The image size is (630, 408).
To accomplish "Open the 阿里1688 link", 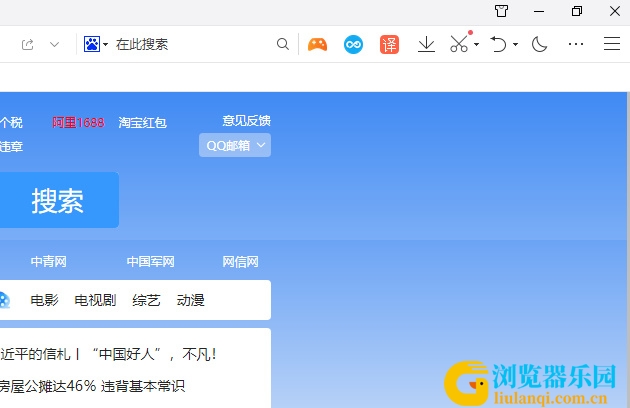I will tap(78, 122).
